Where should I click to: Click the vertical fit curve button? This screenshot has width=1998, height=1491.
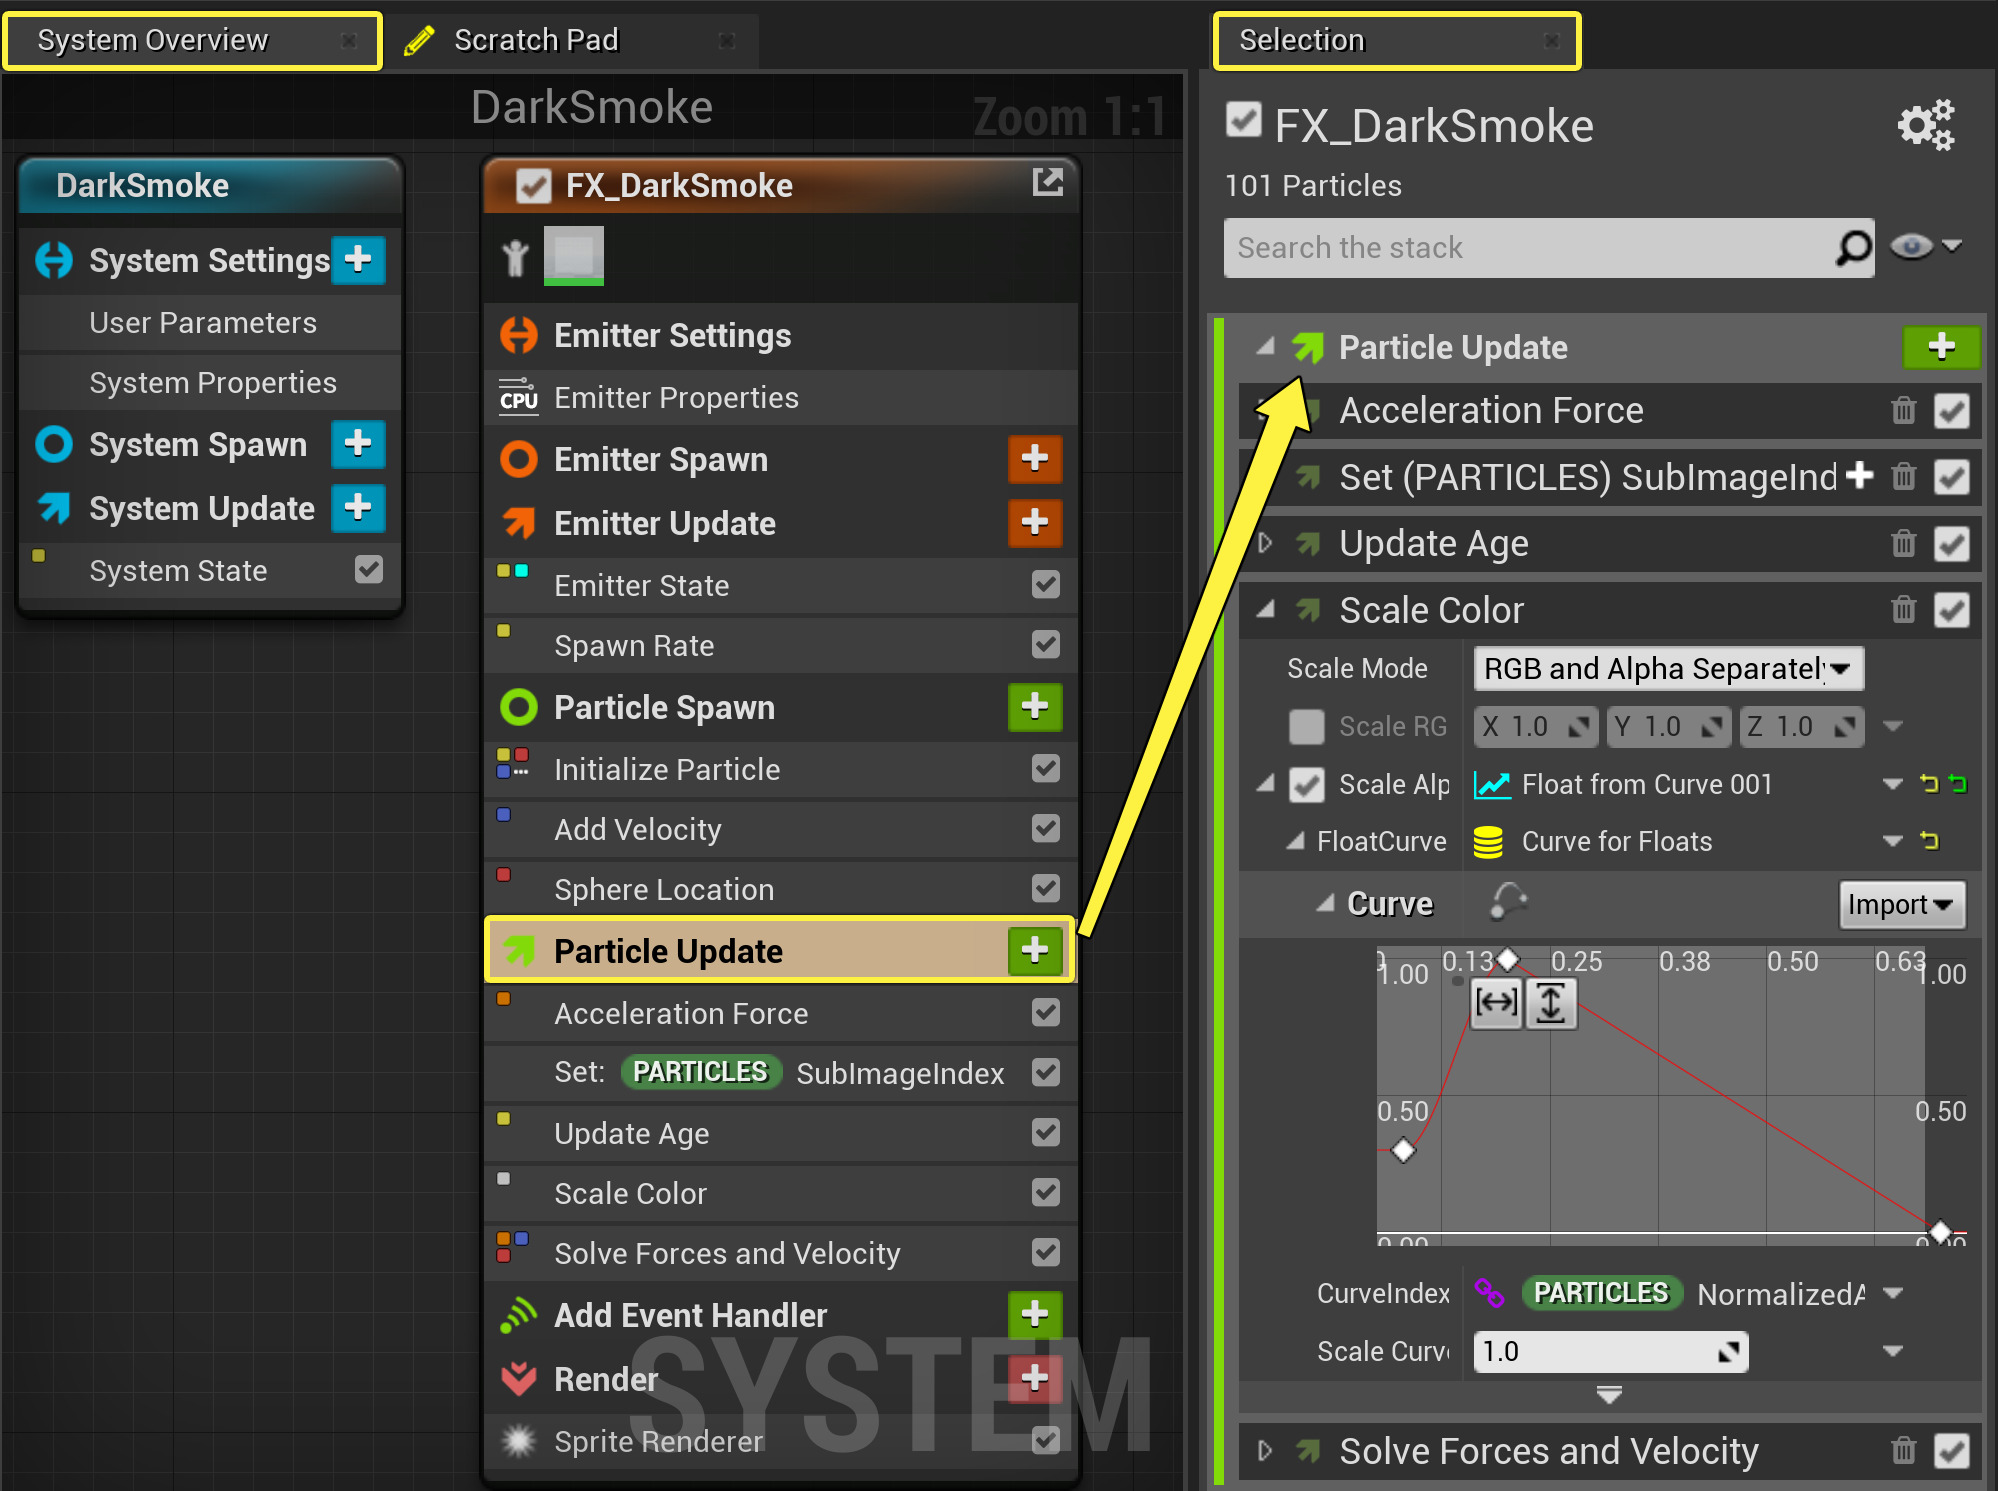[1551, 1002]
